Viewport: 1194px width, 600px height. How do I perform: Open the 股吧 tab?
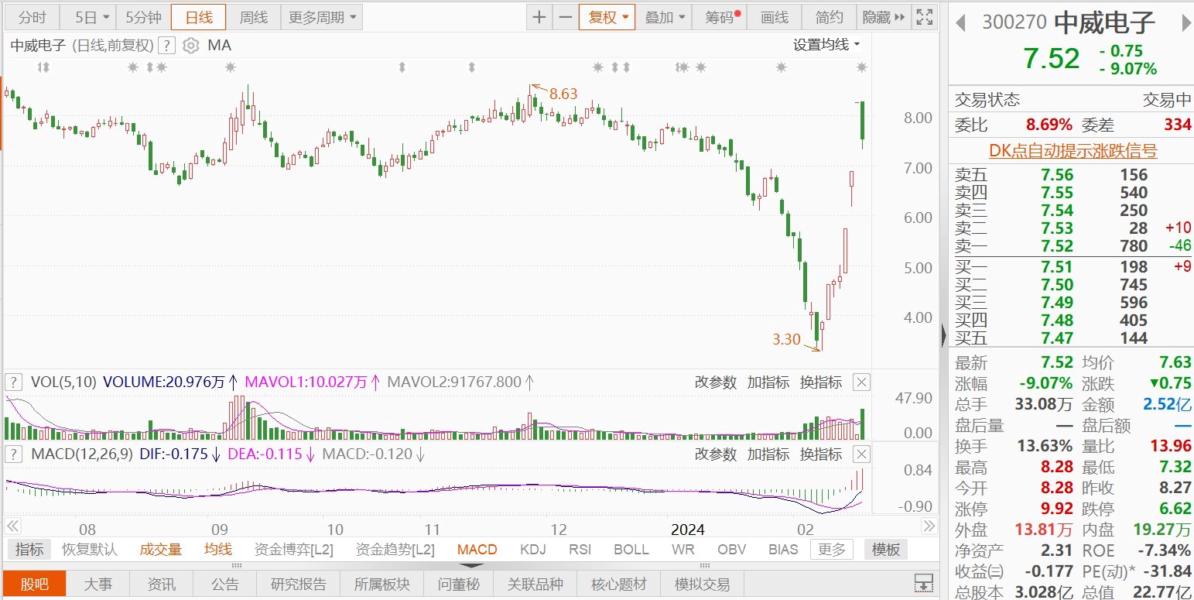(34, 584)
